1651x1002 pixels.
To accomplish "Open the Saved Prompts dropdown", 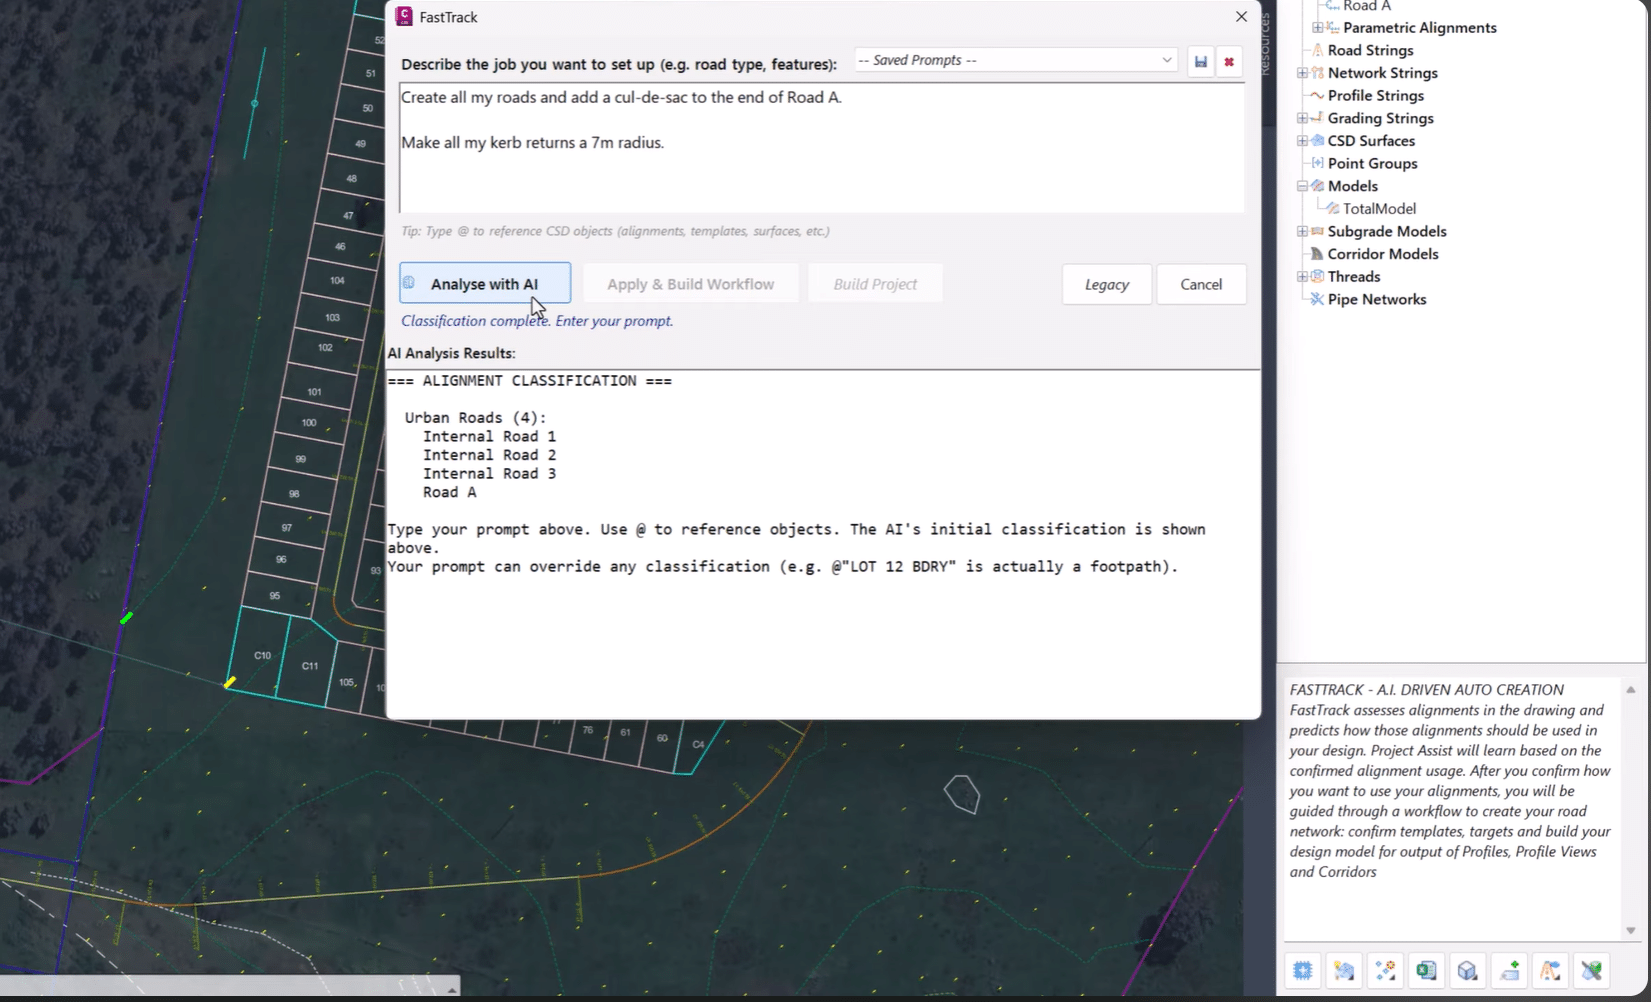I will click(1017, 60).
